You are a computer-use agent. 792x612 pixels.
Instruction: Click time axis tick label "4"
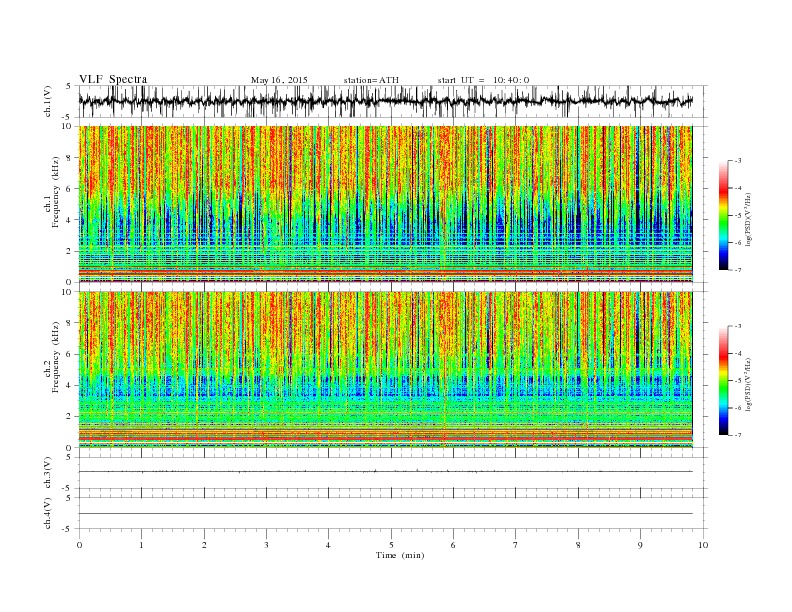point(328,545)
